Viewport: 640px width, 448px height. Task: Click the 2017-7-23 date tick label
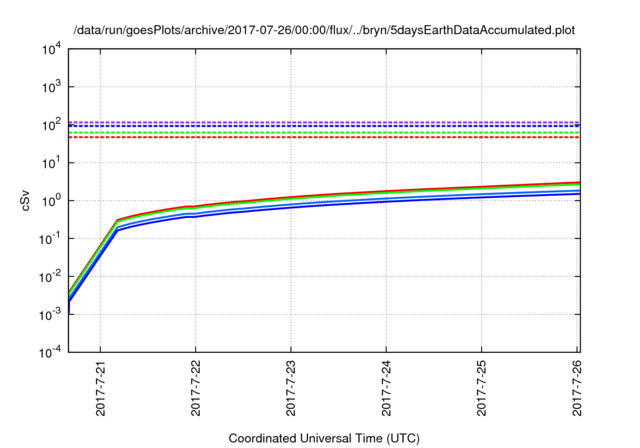[x=291, y=388]
